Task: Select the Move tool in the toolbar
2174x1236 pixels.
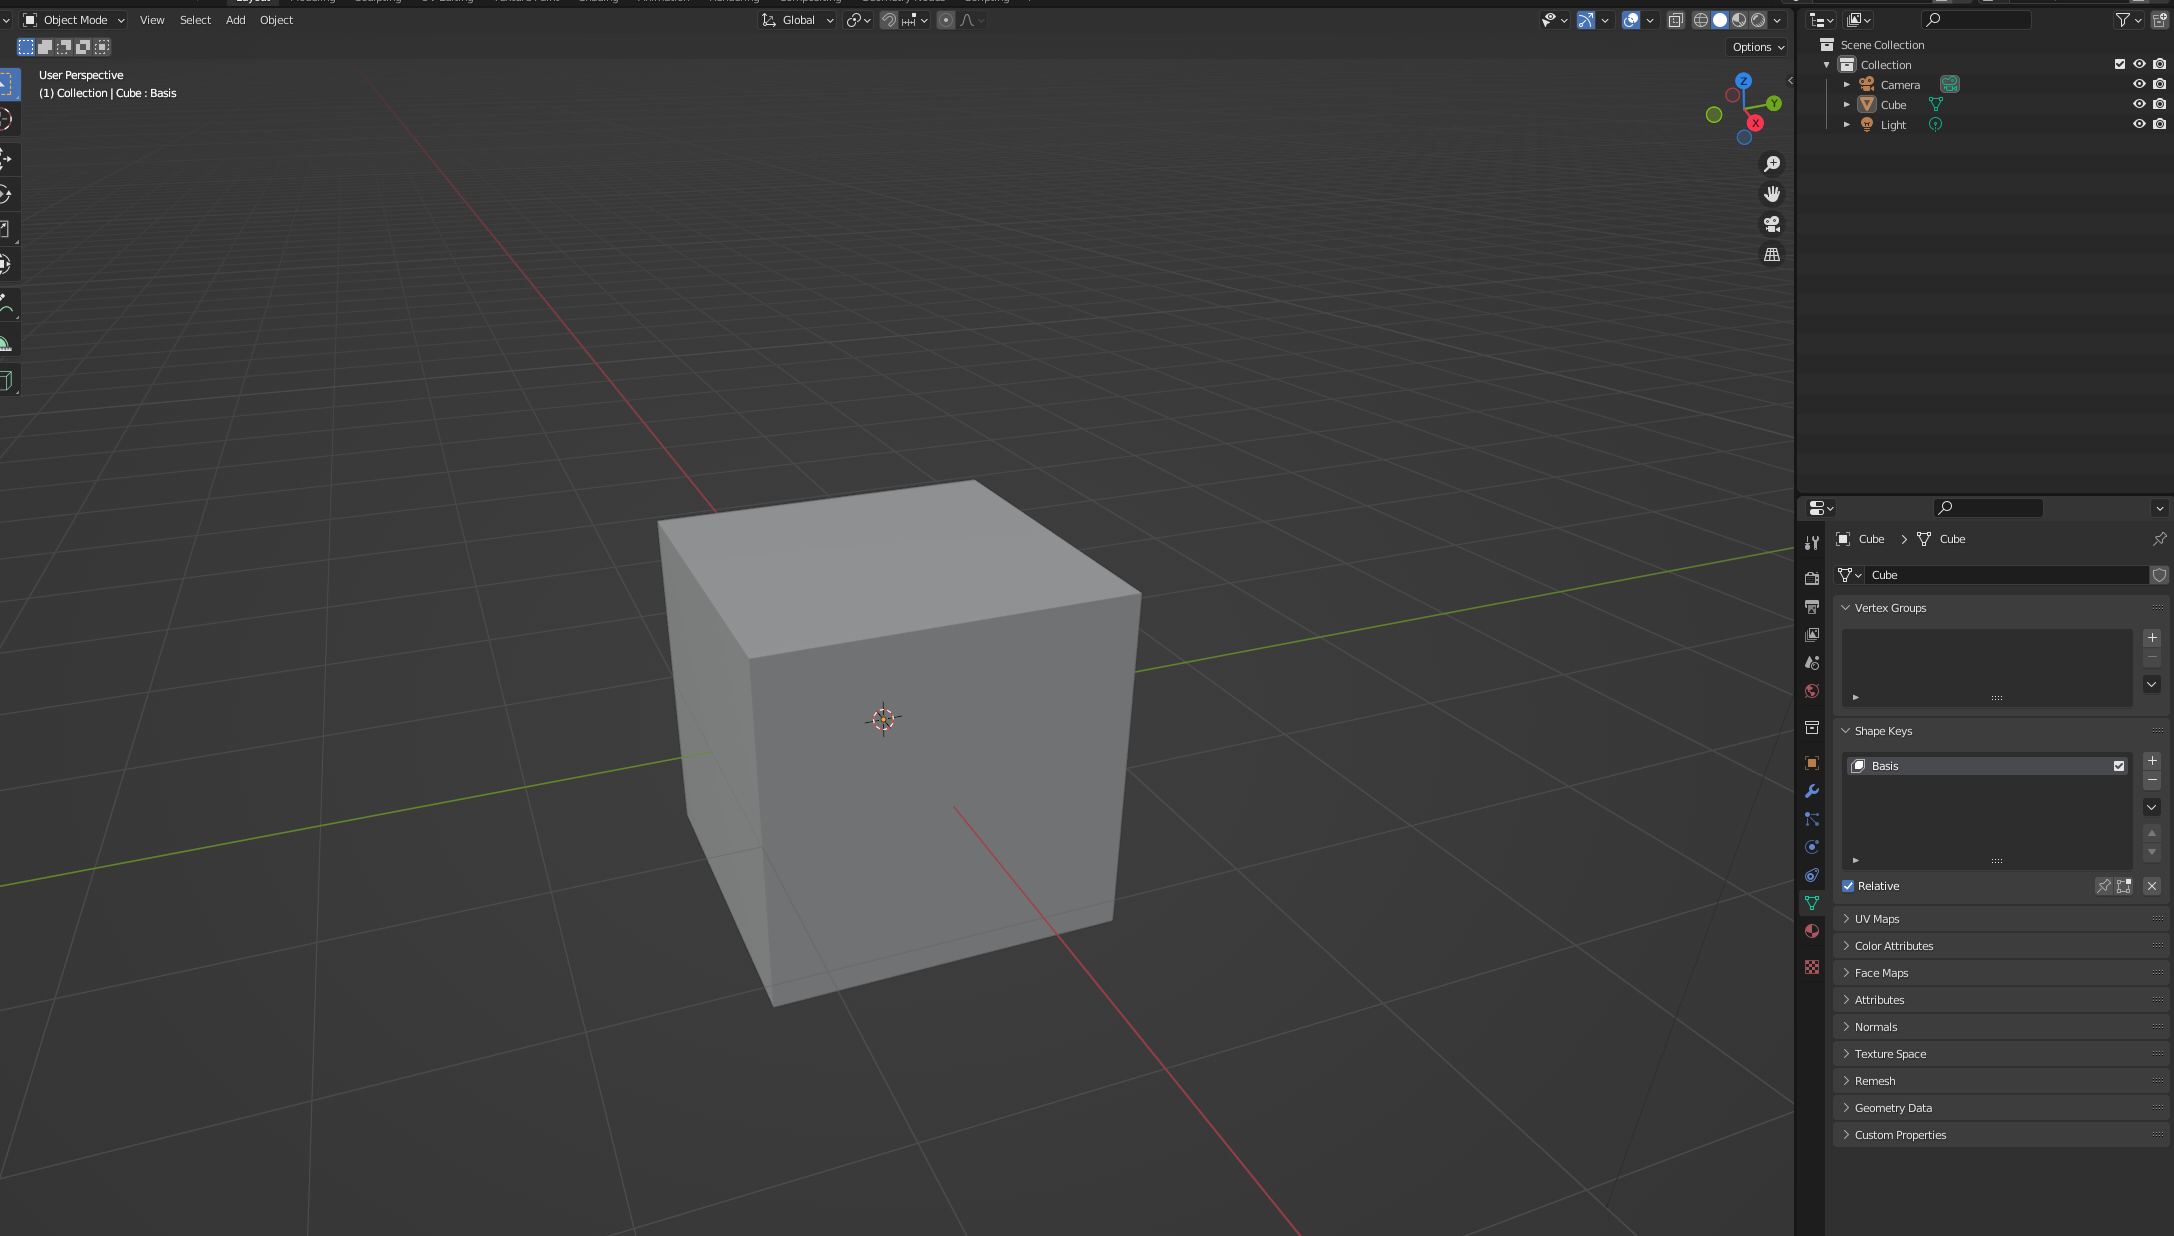Action: pos(8,158)
